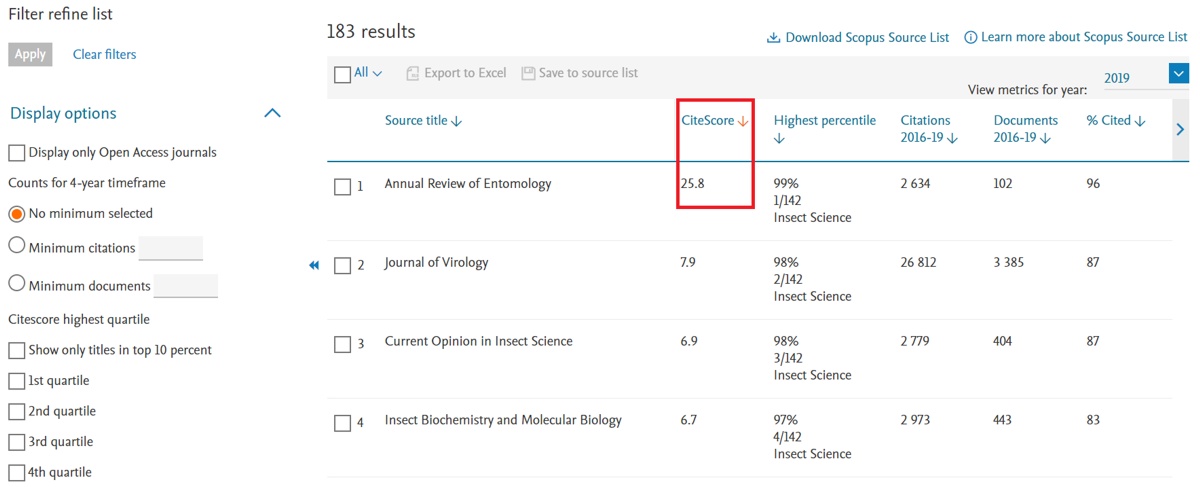Tick the checkbox for Journal of Virology
Viewport: 1200px width, 487px height.
342,265
